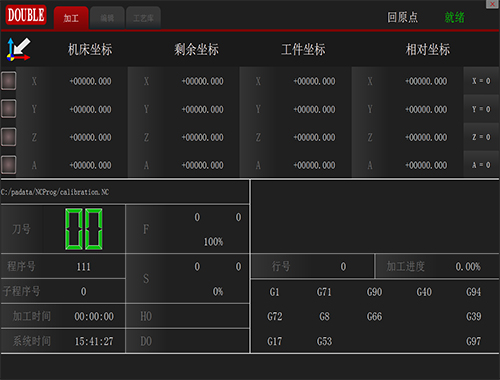Toggle the Z axis square indicator
The width and height of the screenshot is (500, 380).
click(8, 137)
